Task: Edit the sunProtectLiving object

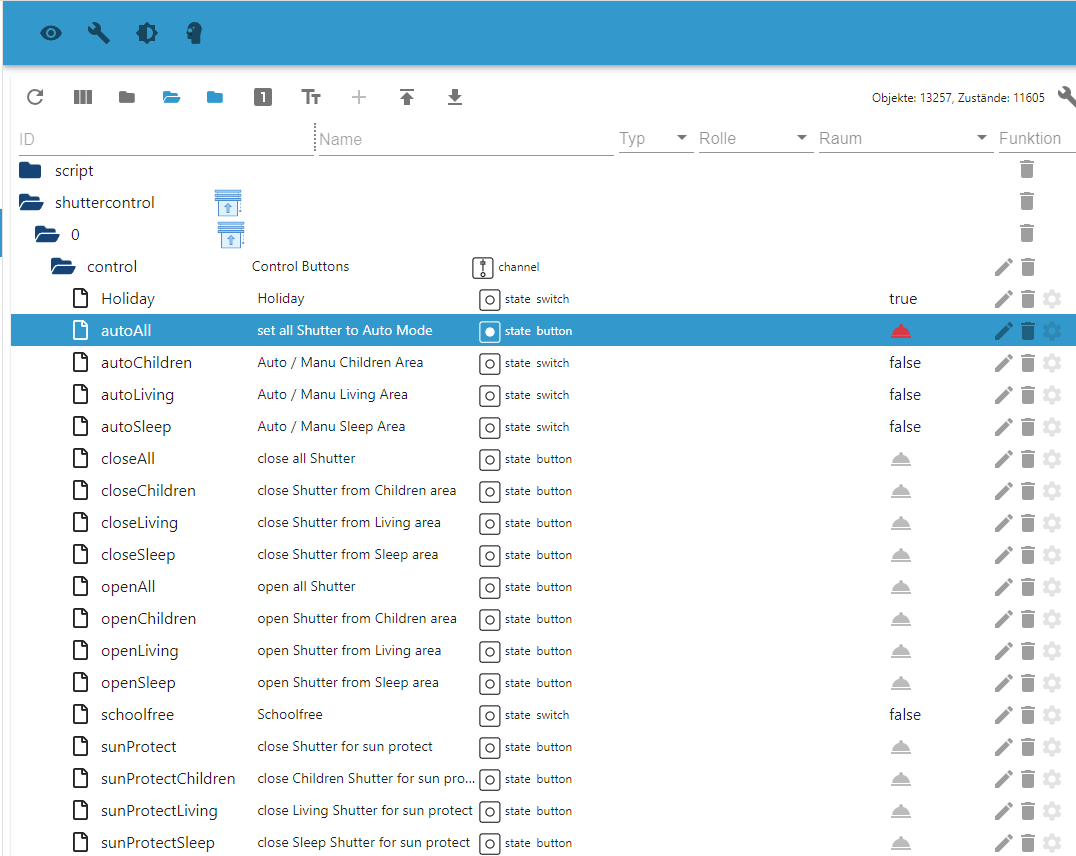Action: (x=1003, y=811)
